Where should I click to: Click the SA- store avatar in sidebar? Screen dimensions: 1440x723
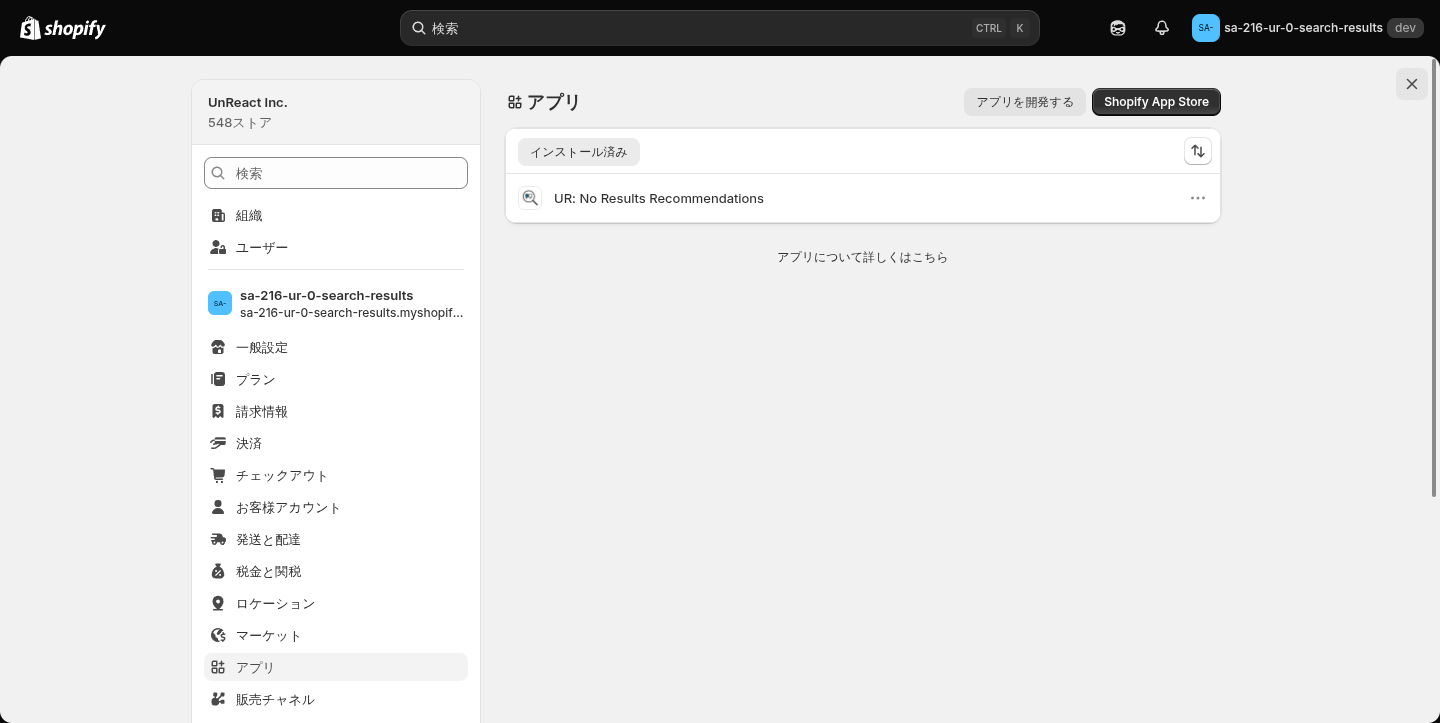(220, 303)
